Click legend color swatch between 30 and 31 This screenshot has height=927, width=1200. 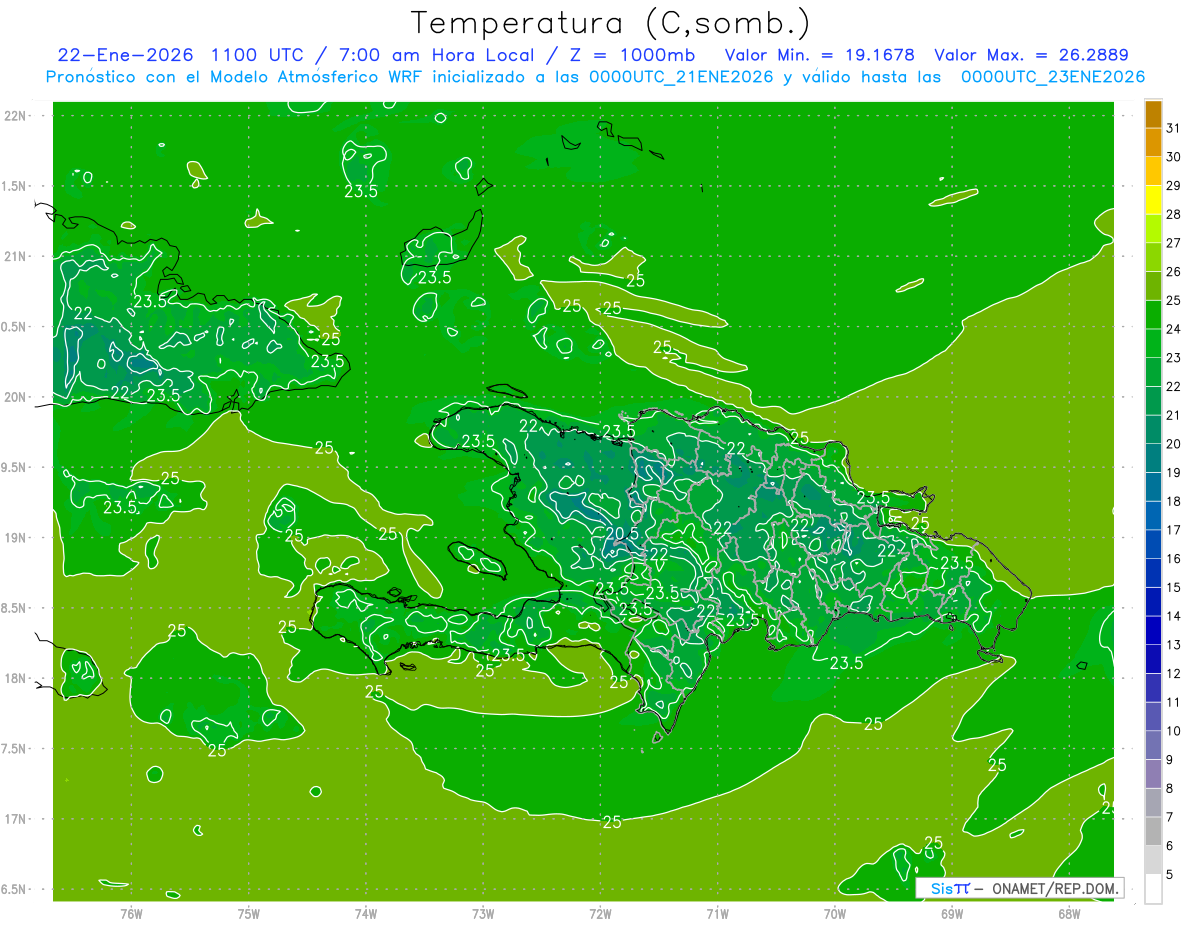tap(1153, 143)
